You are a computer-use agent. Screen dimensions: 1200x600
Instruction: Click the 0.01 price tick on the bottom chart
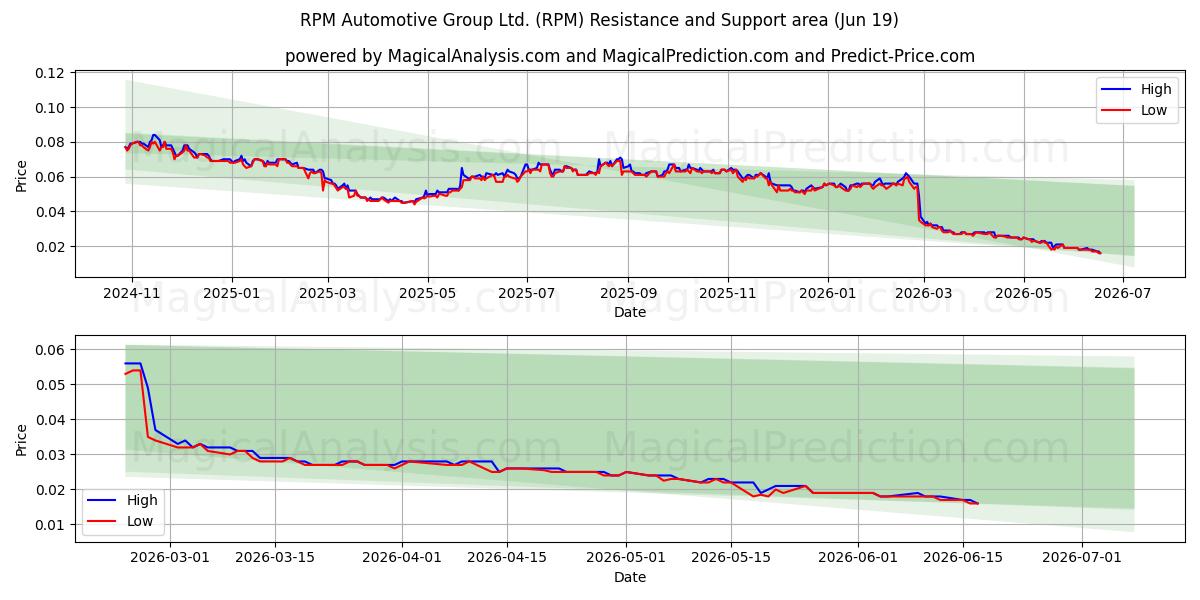49,525
